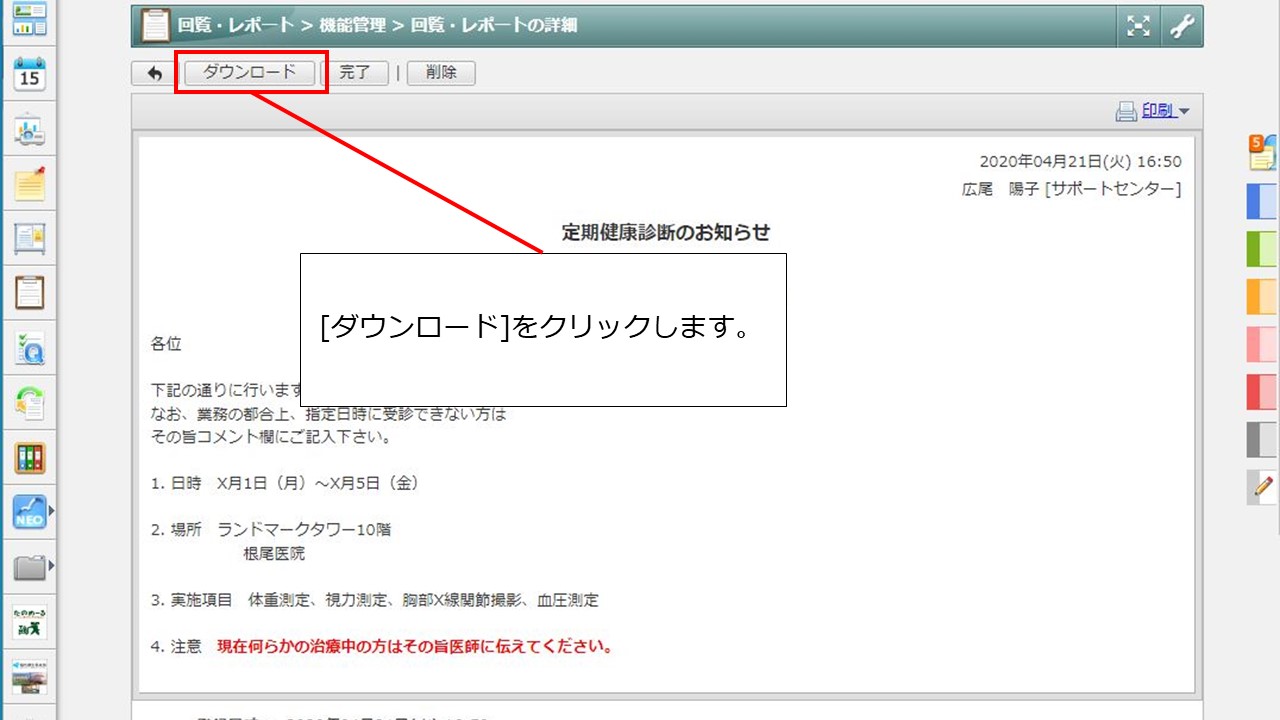Go to 機能管理 in the breadcrumb
Screen dimensions: 1280x720
353,26
